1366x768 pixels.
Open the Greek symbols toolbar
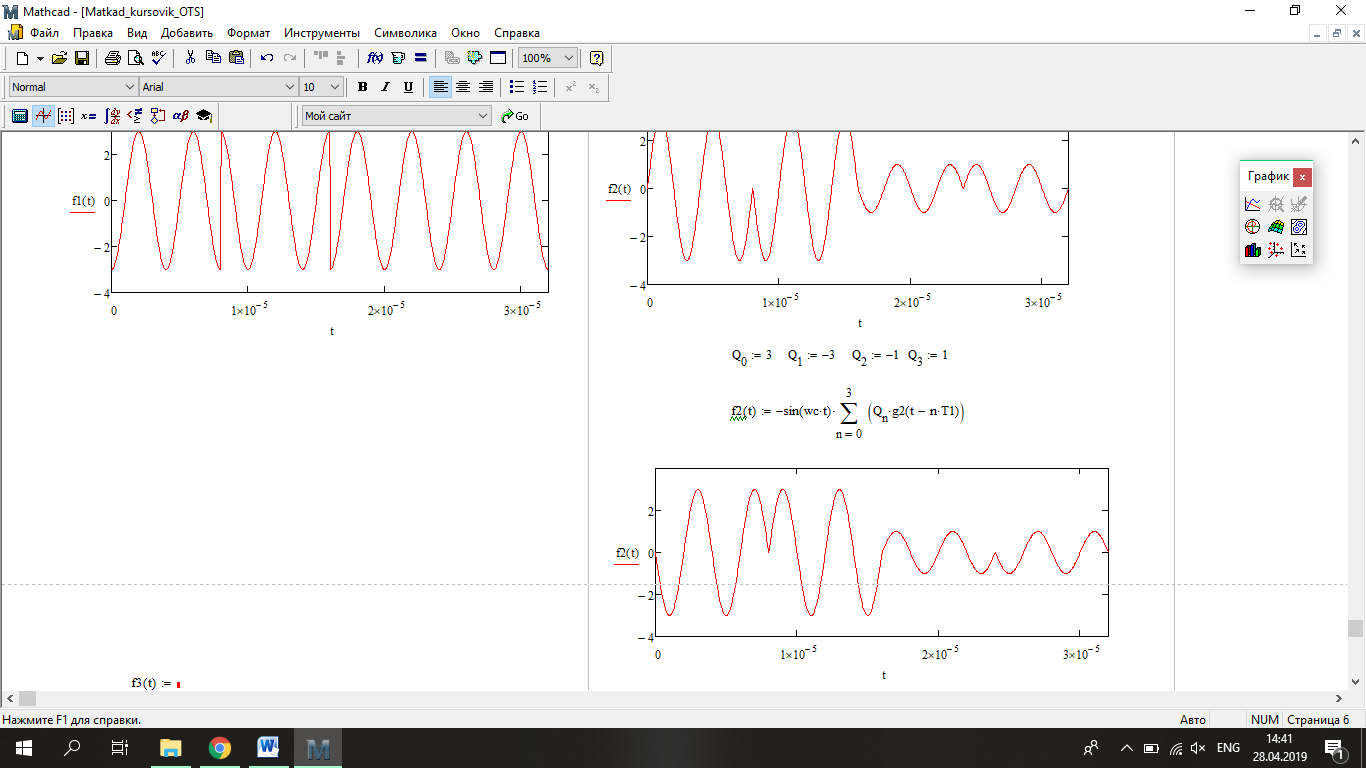[181, 116]
